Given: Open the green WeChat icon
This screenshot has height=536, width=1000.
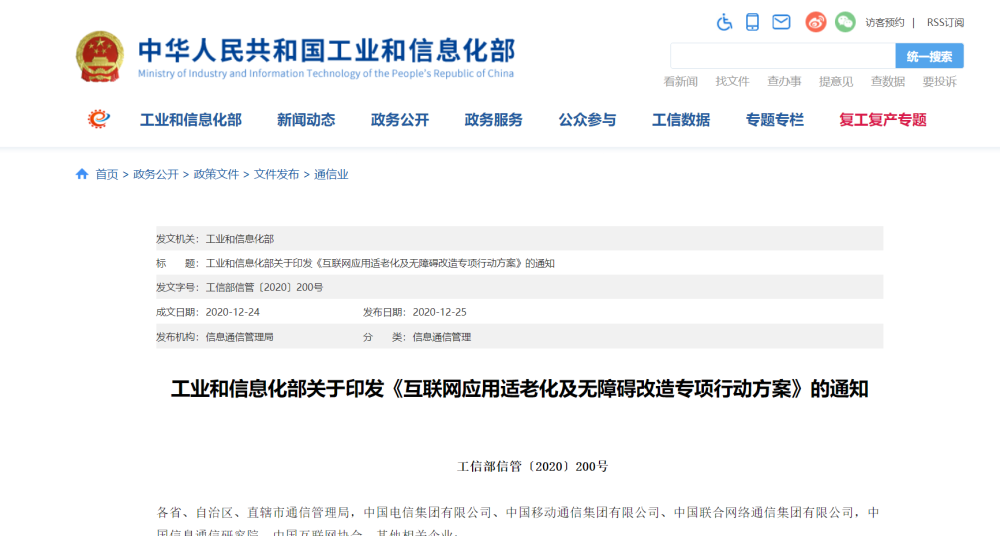Looking at the screenshot, I should (845, 22).
